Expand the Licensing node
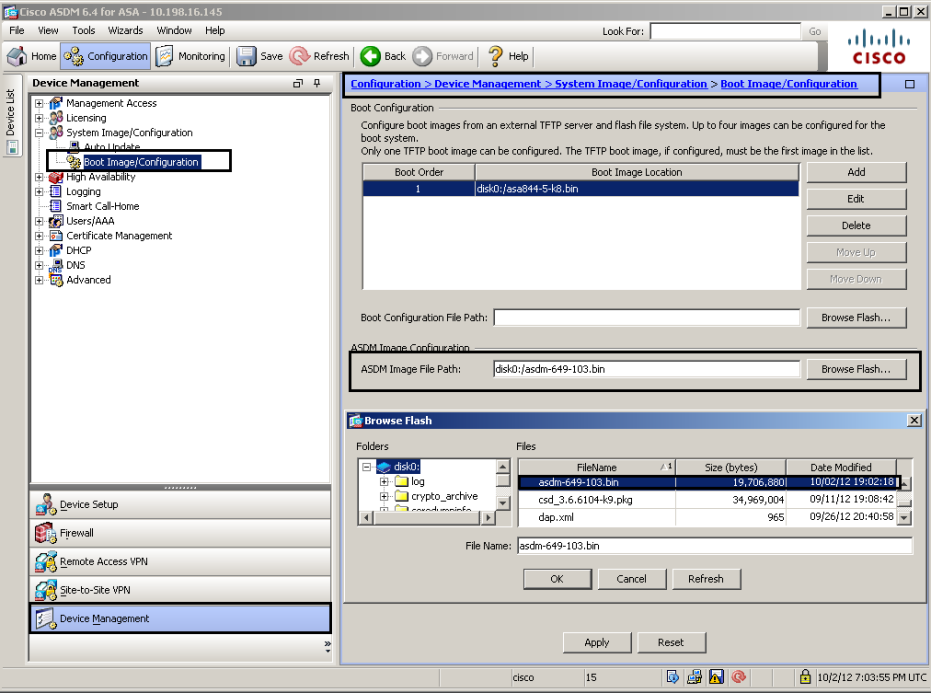 coord(39,118)
